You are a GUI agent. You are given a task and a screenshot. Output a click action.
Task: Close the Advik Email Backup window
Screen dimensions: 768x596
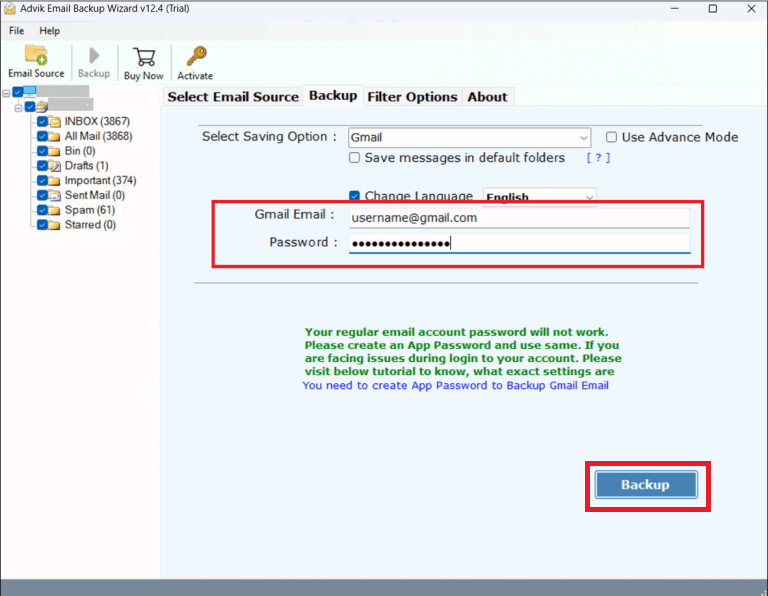[x=751, y=9]
